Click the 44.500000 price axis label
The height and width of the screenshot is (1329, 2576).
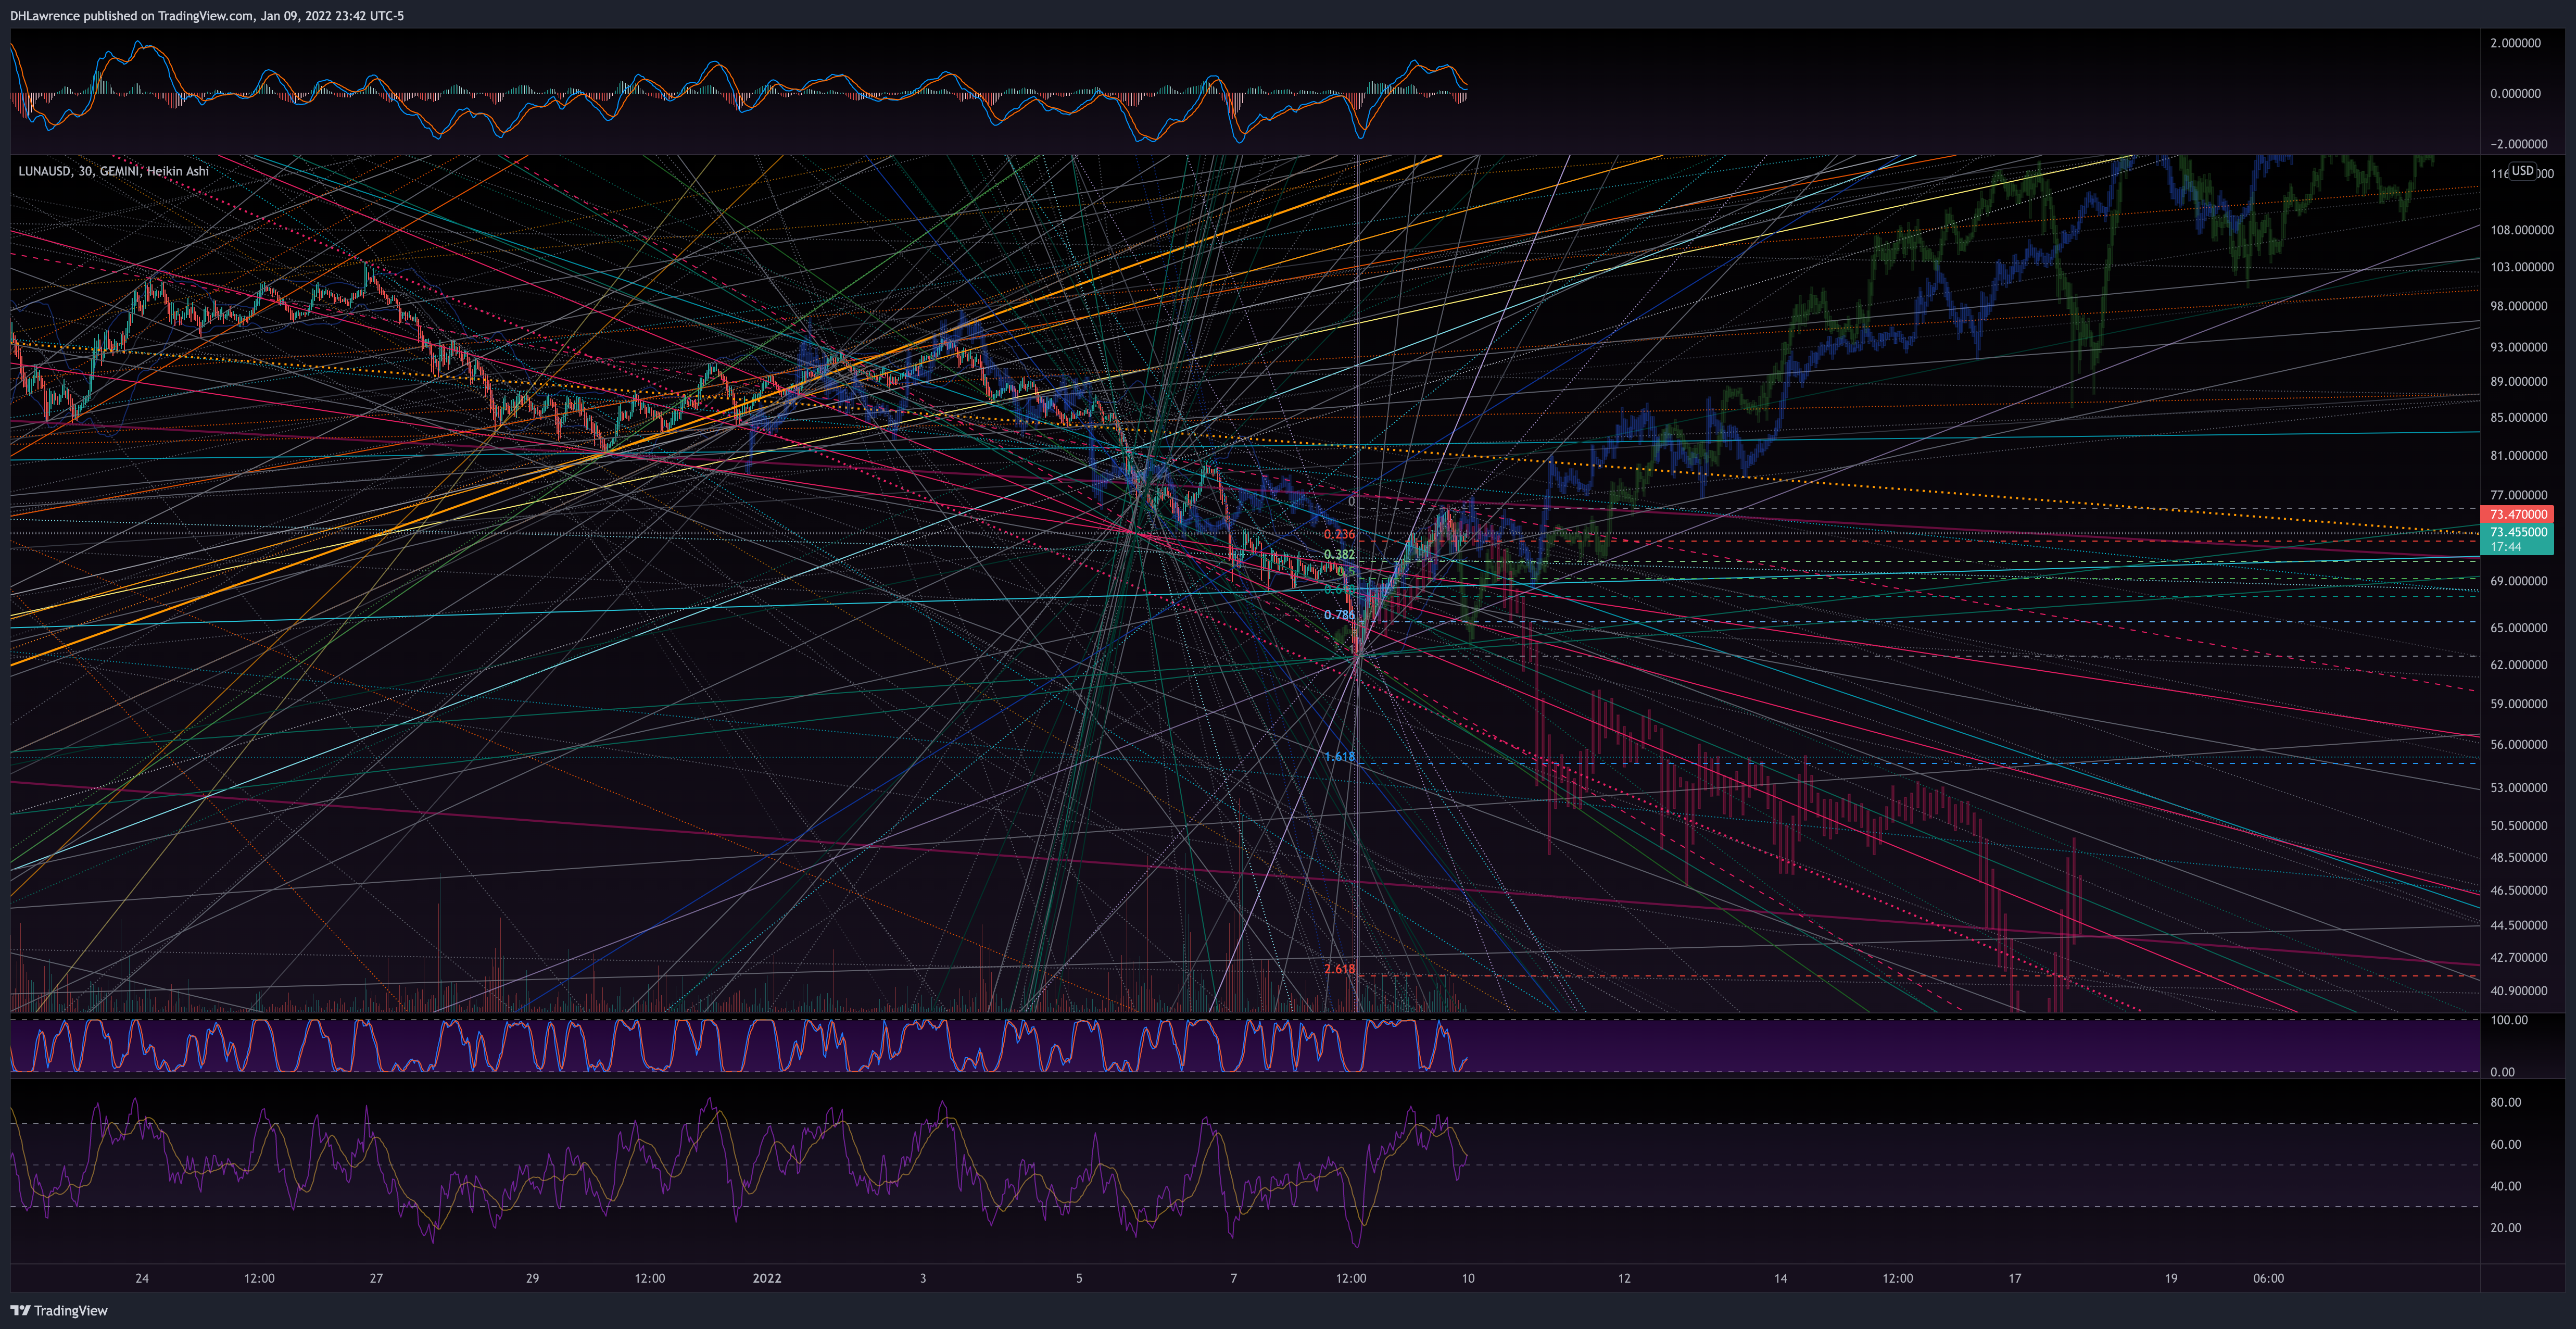point(2518,925)
